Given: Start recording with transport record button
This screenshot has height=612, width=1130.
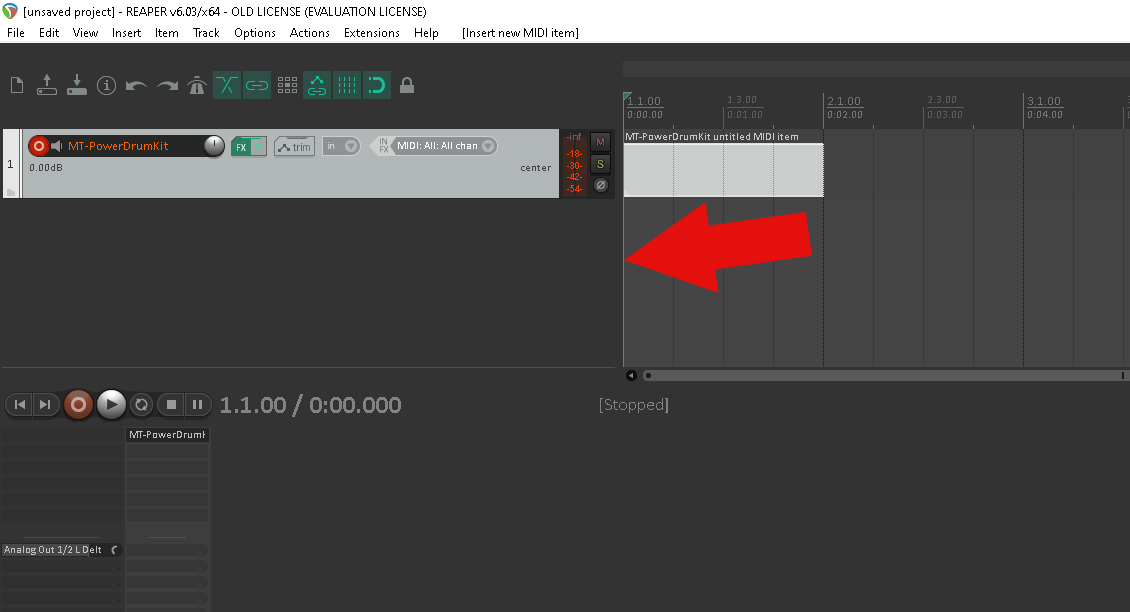Looking at the screenshot, I should click(79, 405).
